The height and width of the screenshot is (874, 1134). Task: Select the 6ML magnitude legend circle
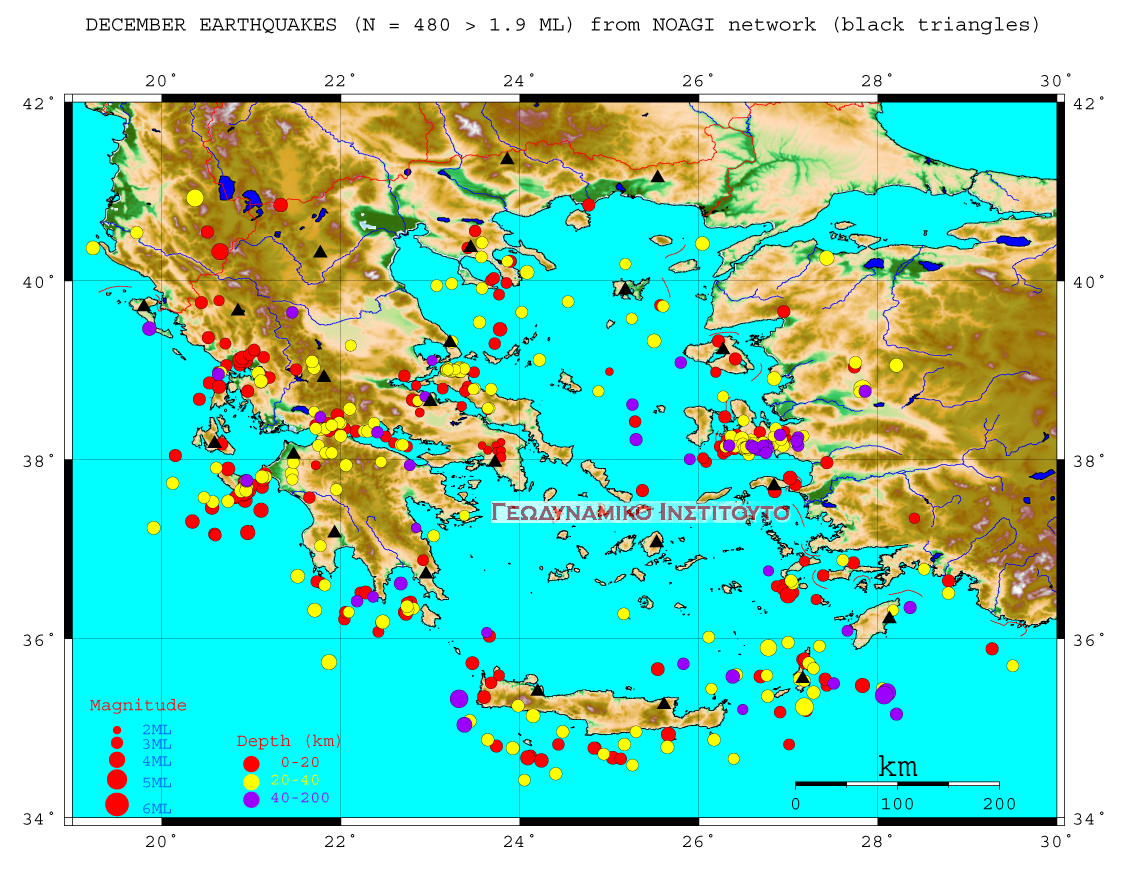pyautogui.click(x=116, y=804)
